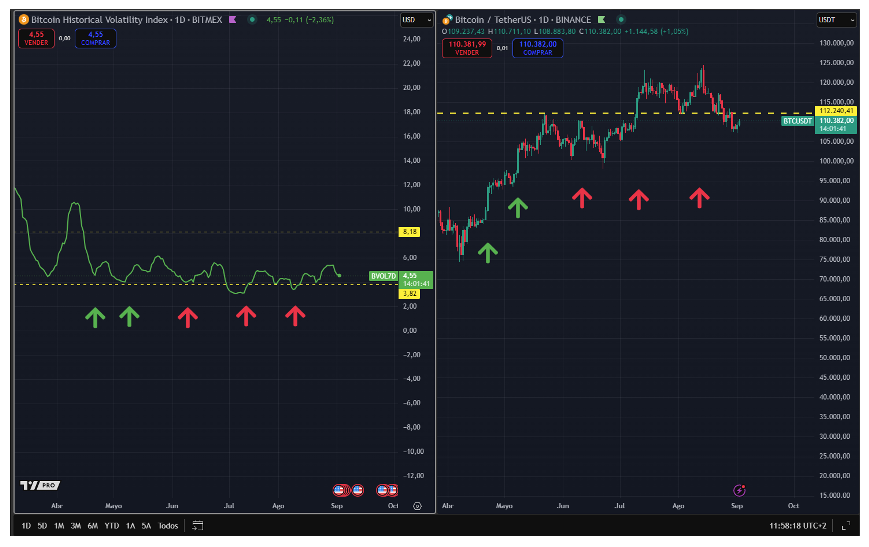Click the 4,55 −0,11 (−2,36%) change text
Viewport: 869px width, 547px height.
(x=300, y=19)
